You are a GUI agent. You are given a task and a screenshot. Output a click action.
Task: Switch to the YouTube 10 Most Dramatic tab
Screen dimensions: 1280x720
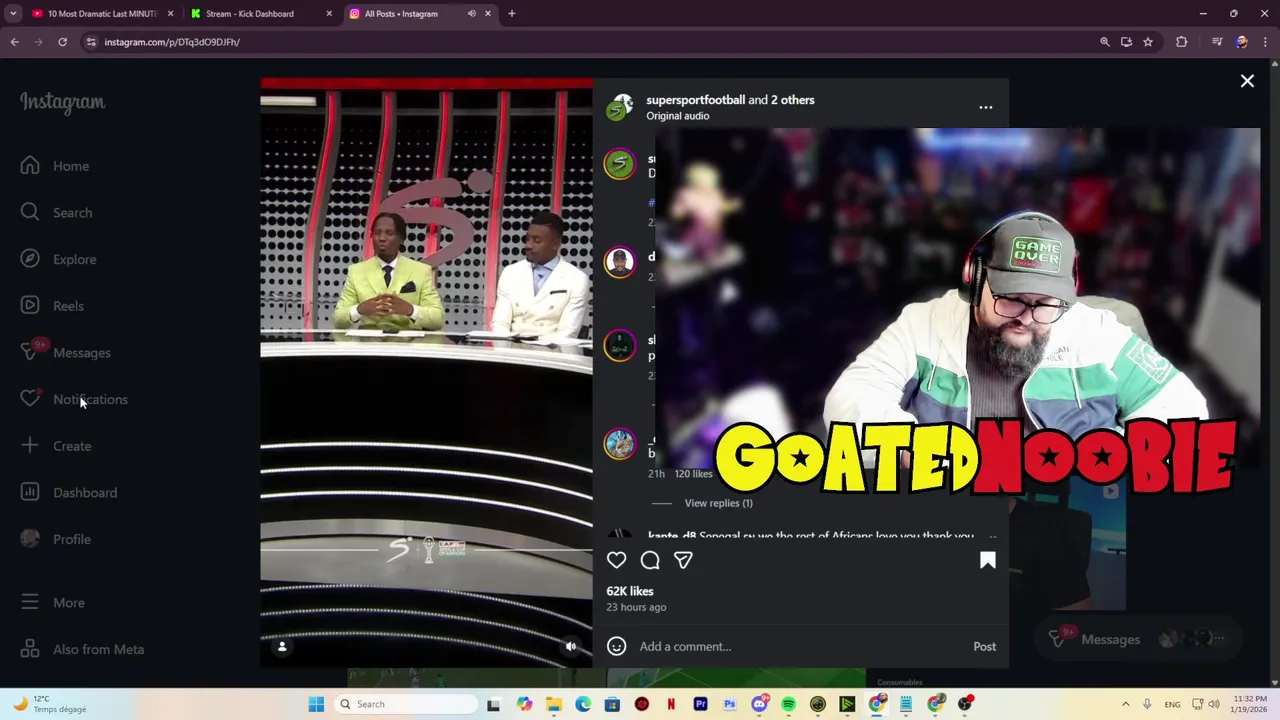[102, 14]
